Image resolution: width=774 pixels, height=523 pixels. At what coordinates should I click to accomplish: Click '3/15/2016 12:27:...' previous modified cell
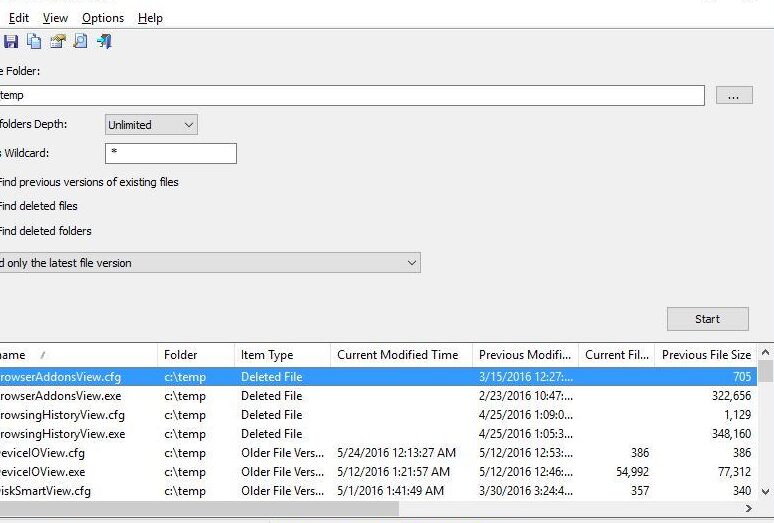pyautogui.click(x=526, y=377)
